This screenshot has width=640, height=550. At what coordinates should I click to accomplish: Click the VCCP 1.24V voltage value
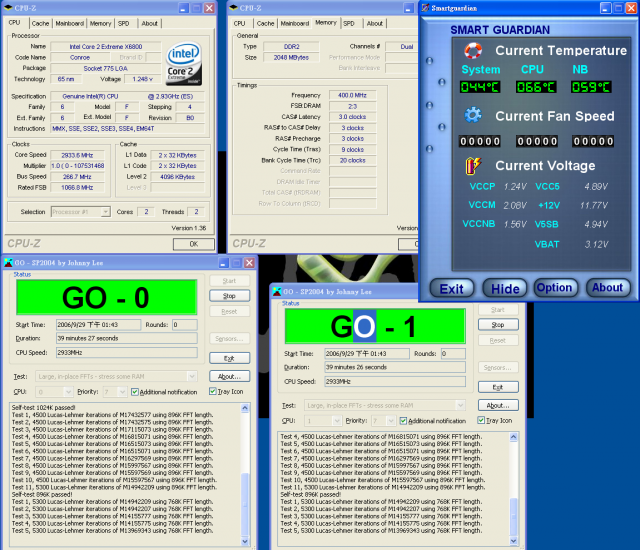(x=515, y=187)
